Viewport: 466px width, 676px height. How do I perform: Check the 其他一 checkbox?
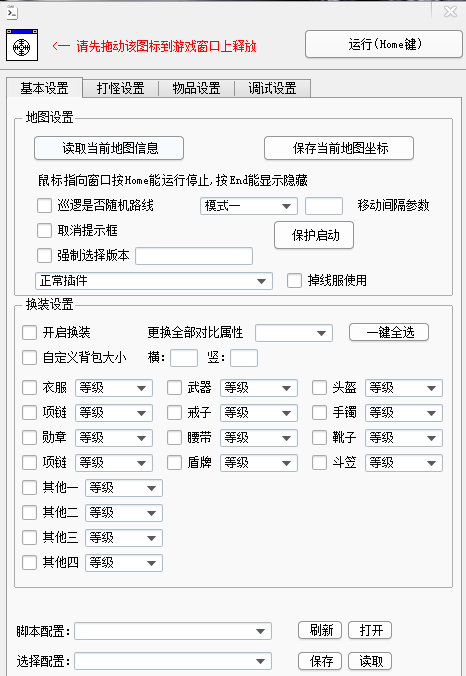click(29, 488)
